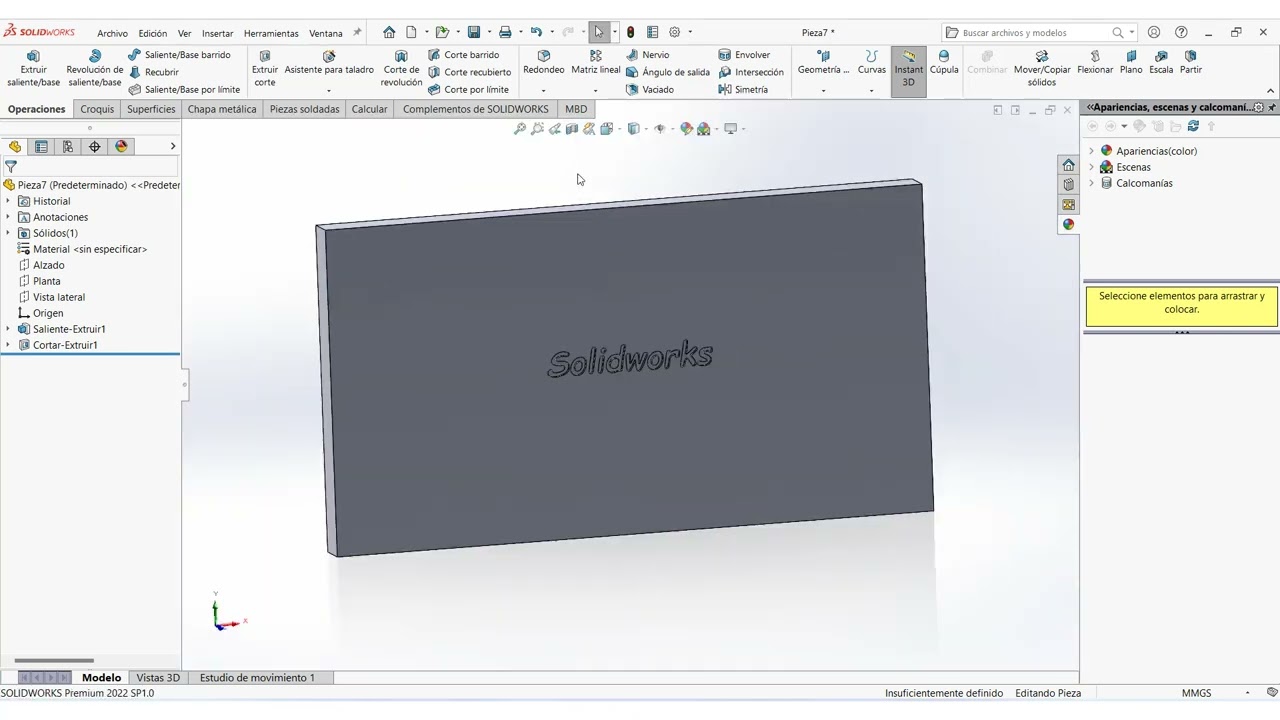Switch to the Chapa metálica tab
The width and height of the screenshot is (1280, 720).
222,109
